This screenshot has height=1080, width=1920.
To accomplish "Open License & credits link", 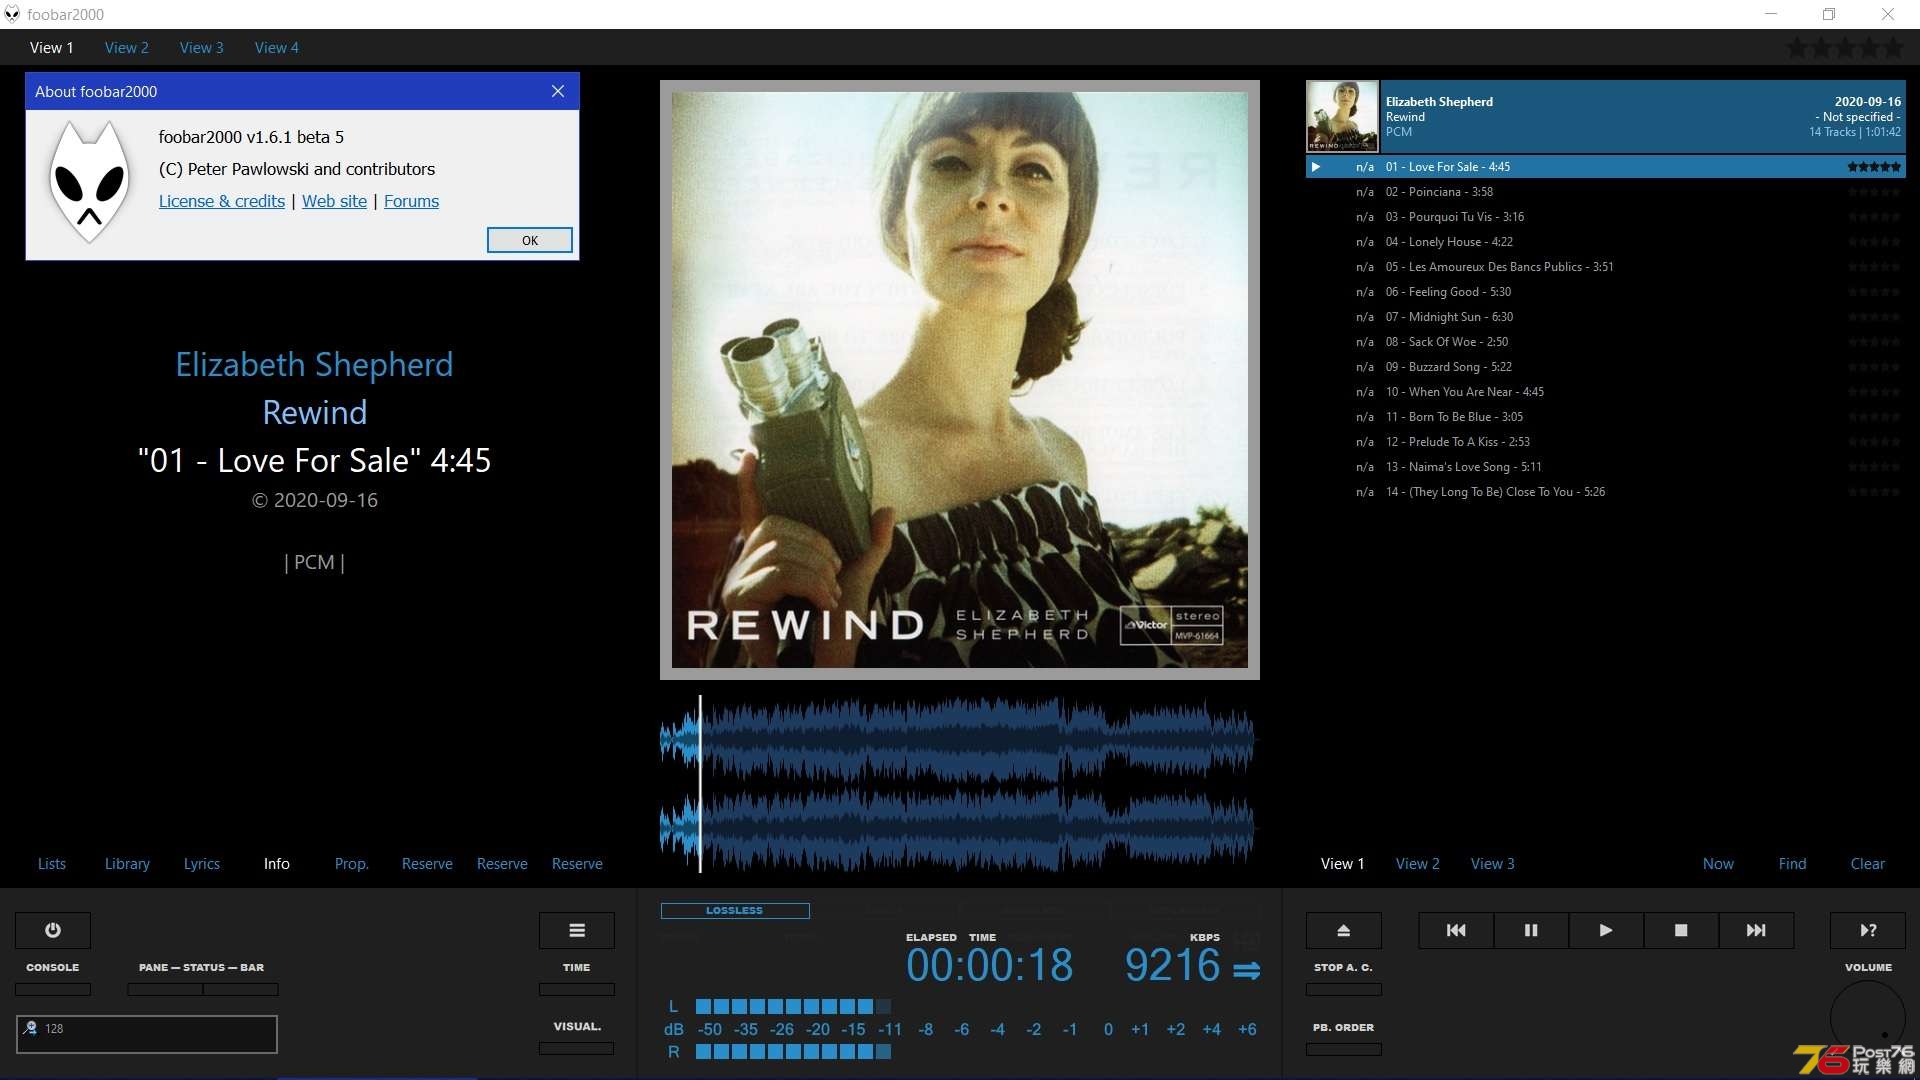I will 222,201.
